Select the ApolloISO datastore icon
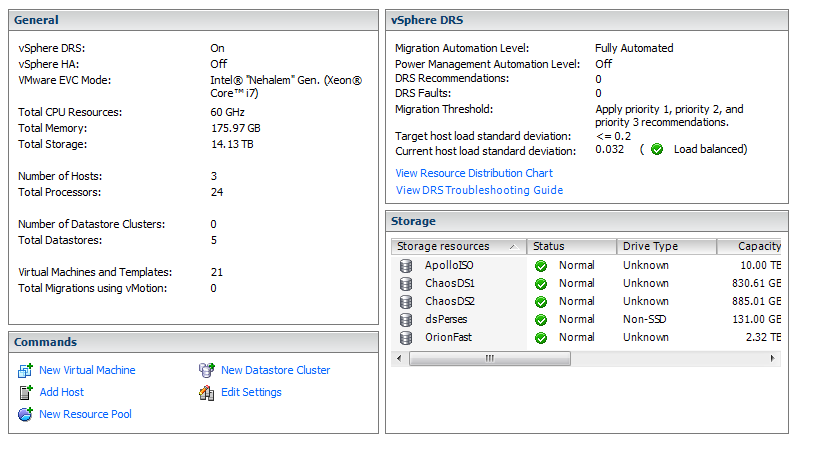Image resolution: width=815 pixels, height=456 pixels. 406,266
